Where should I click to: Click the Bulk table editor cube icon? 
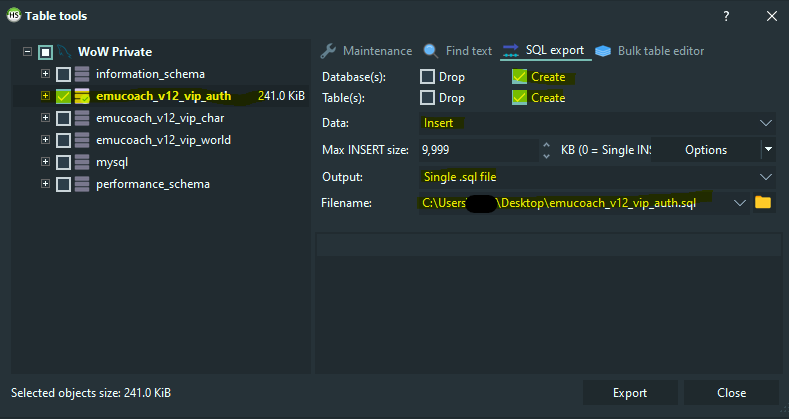tap(602, 51)
